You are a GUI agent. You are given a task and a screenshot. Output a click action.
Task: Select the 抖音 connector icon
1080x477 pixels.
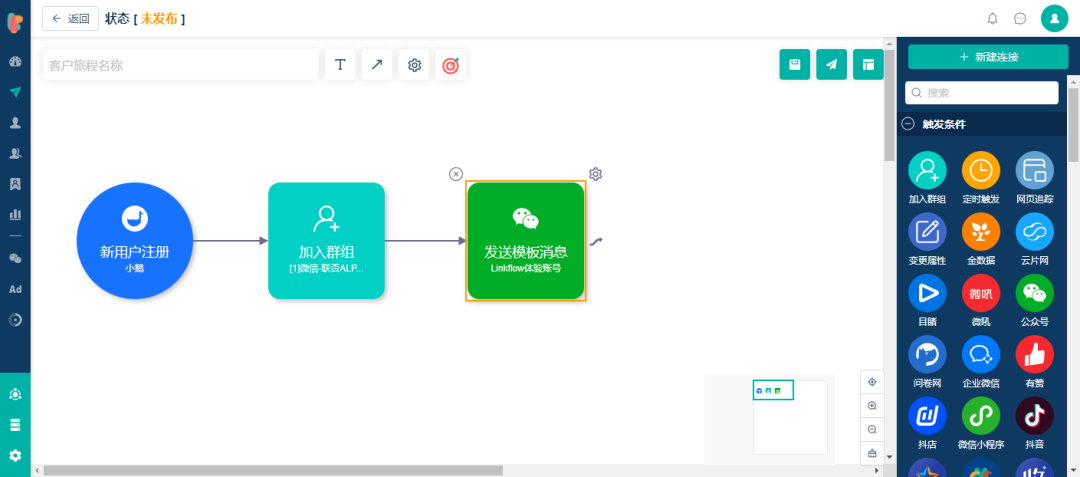(1035, 416)
